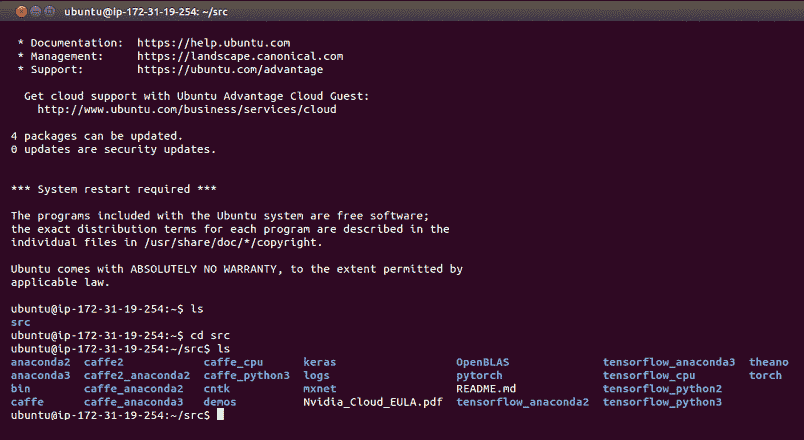Open the https://help.ubuntu.com documentation link
This screenshot has height=440, width=804.
(213, 43)
